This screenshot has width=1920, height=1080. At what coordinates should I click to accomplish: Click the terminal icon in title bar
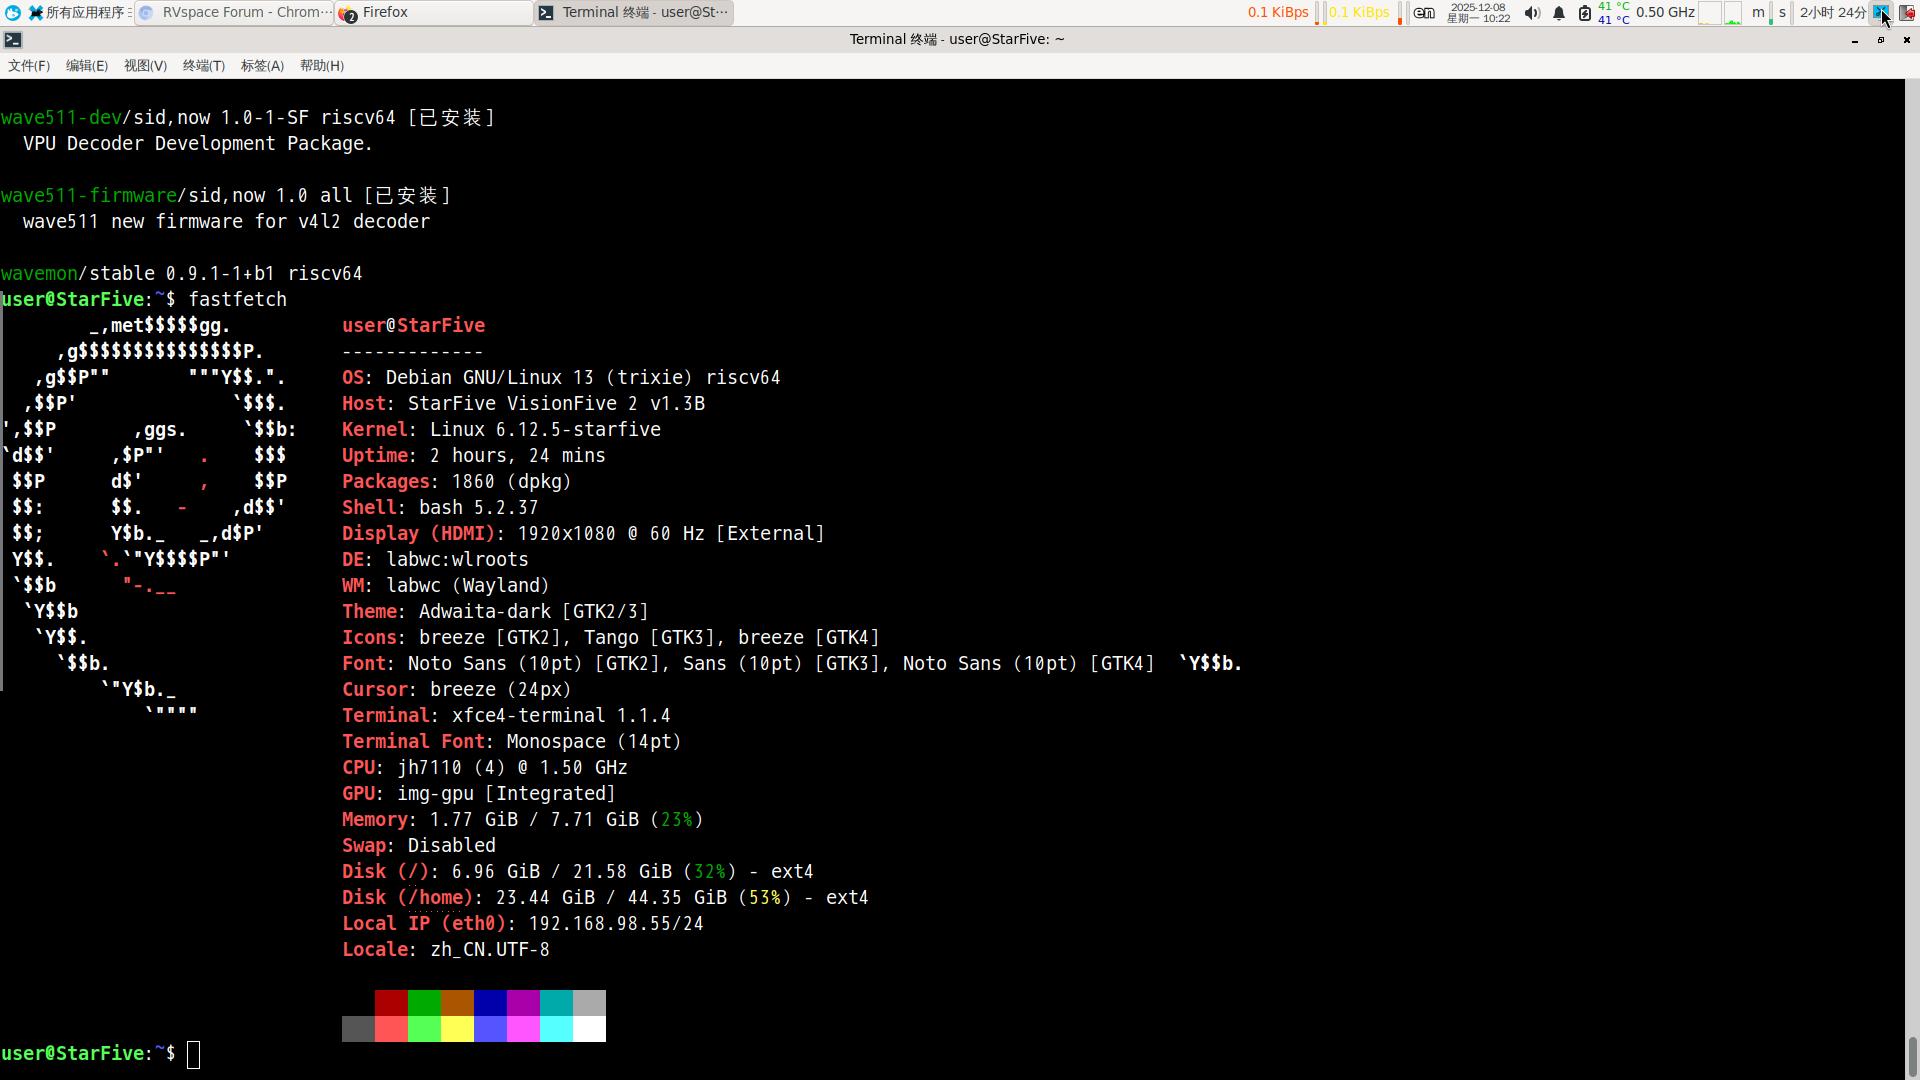[x=13, y=40]
